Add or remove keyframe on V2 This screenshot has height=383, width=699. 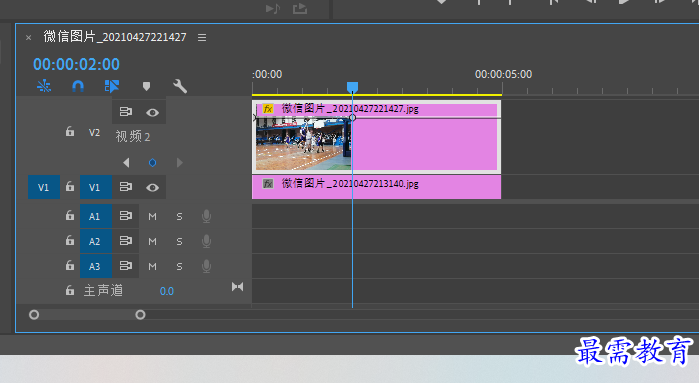click(x=152, y=163)
